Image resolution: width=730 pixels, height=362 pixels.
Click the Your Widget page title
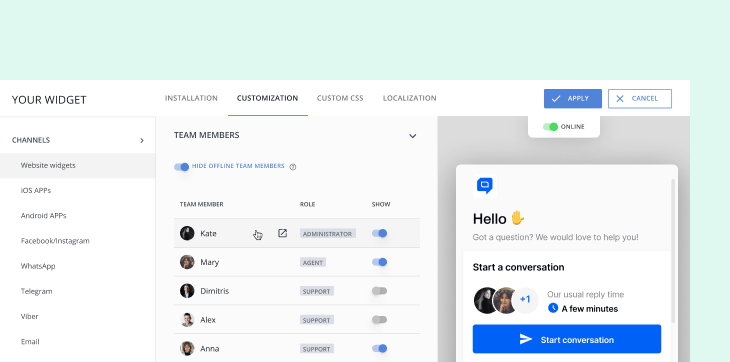coord(49,100)
